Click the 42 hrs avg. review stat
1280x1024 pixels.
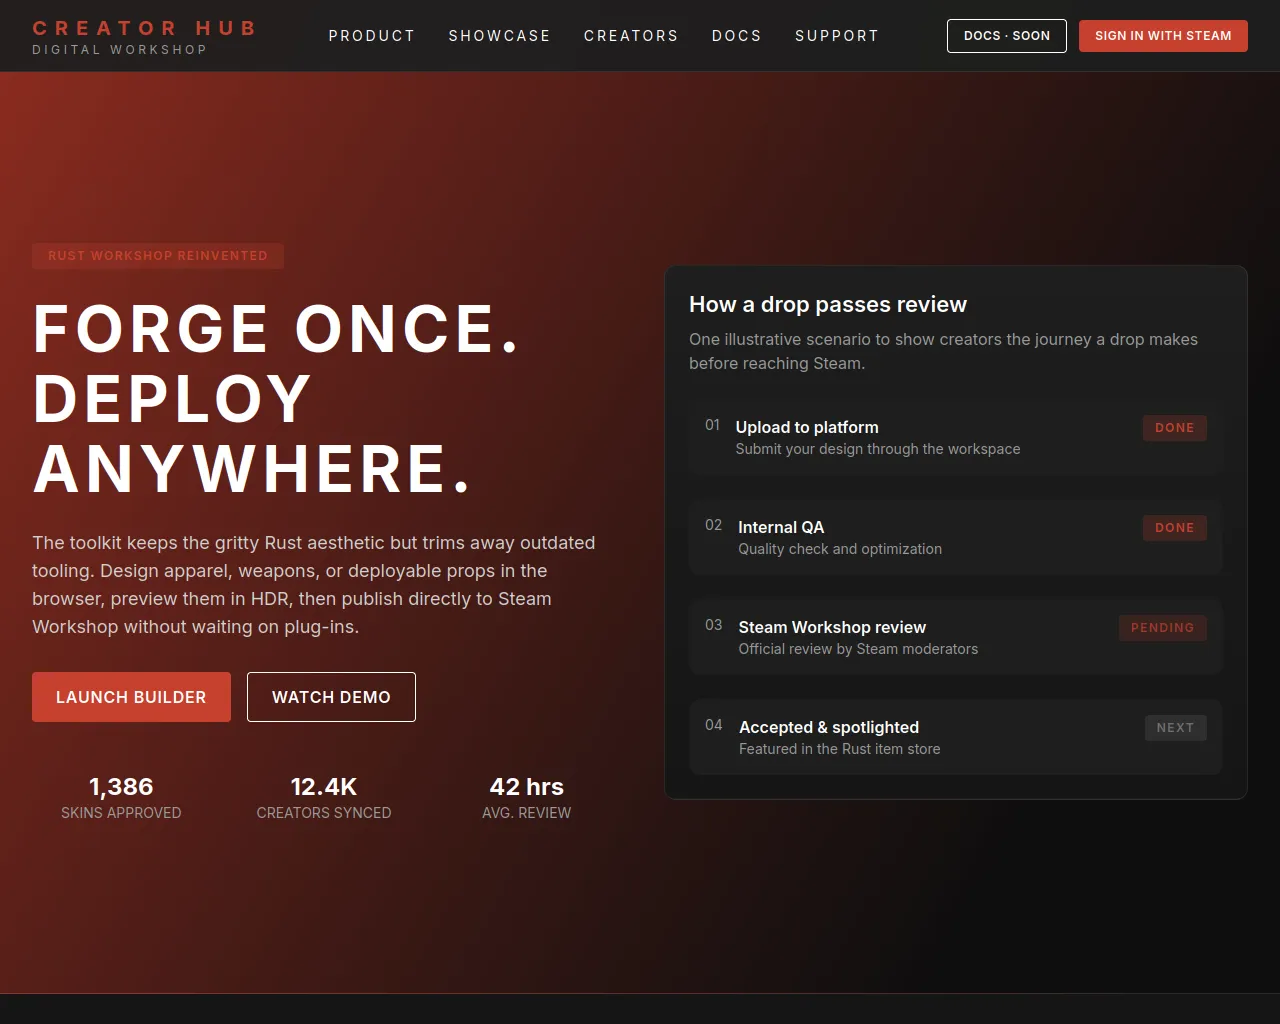[527, 798]
